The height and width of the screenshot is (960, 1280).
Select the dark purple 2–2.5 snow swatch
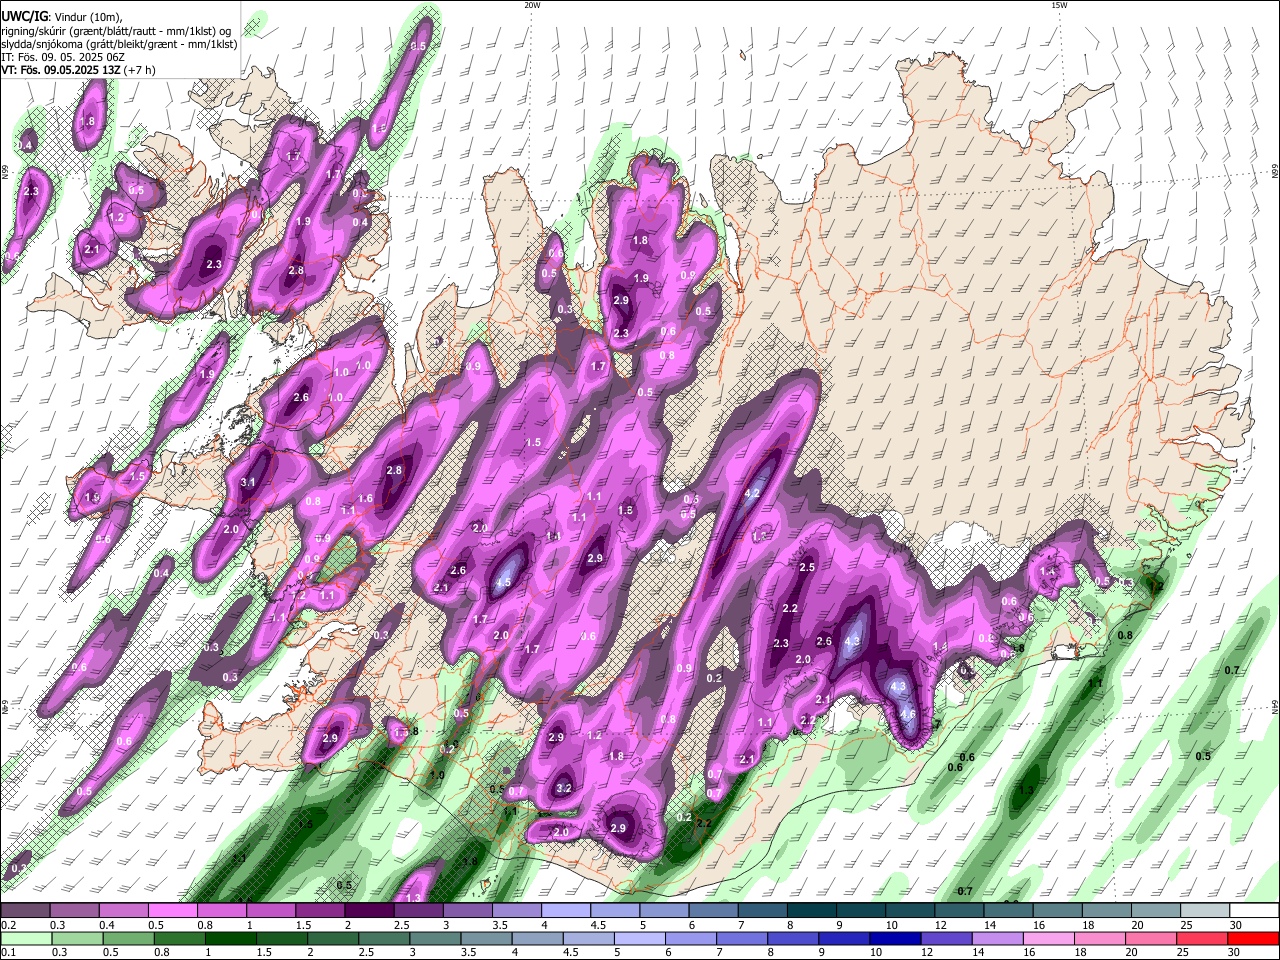coord(369,911)
